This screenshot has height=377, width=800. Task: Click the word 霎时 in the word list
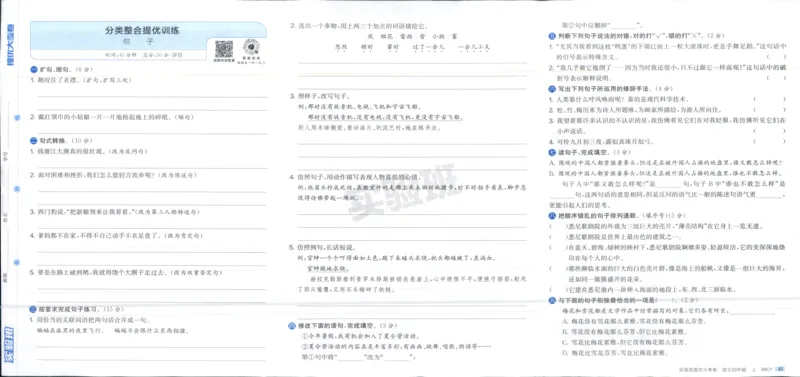click(393, 47)
